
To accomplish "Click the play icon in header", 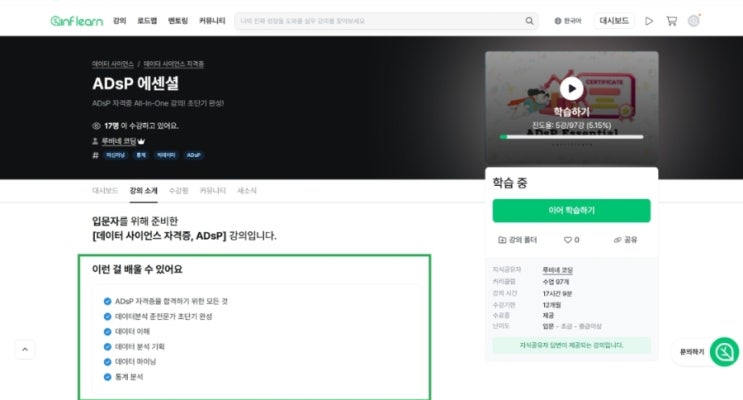I will pos(649,21).
